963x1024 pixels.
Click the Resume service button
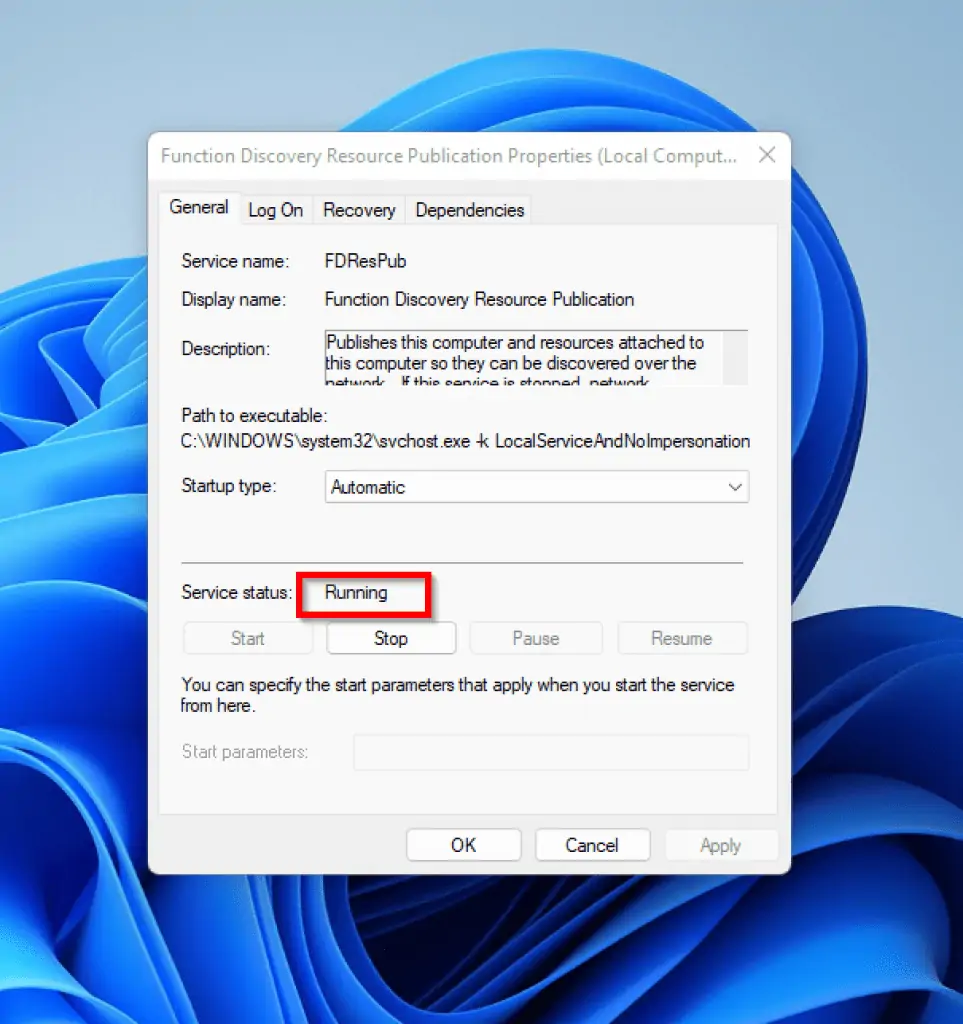[681, 638]
